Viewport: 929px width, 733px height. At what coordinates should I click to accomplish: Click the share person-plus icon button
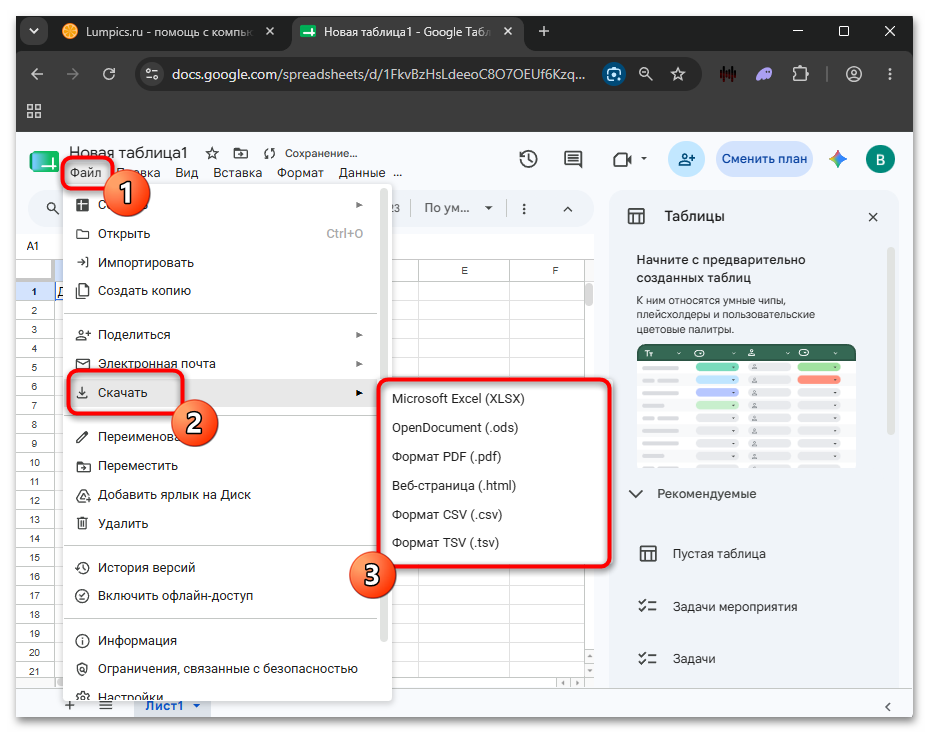(686, 159)
